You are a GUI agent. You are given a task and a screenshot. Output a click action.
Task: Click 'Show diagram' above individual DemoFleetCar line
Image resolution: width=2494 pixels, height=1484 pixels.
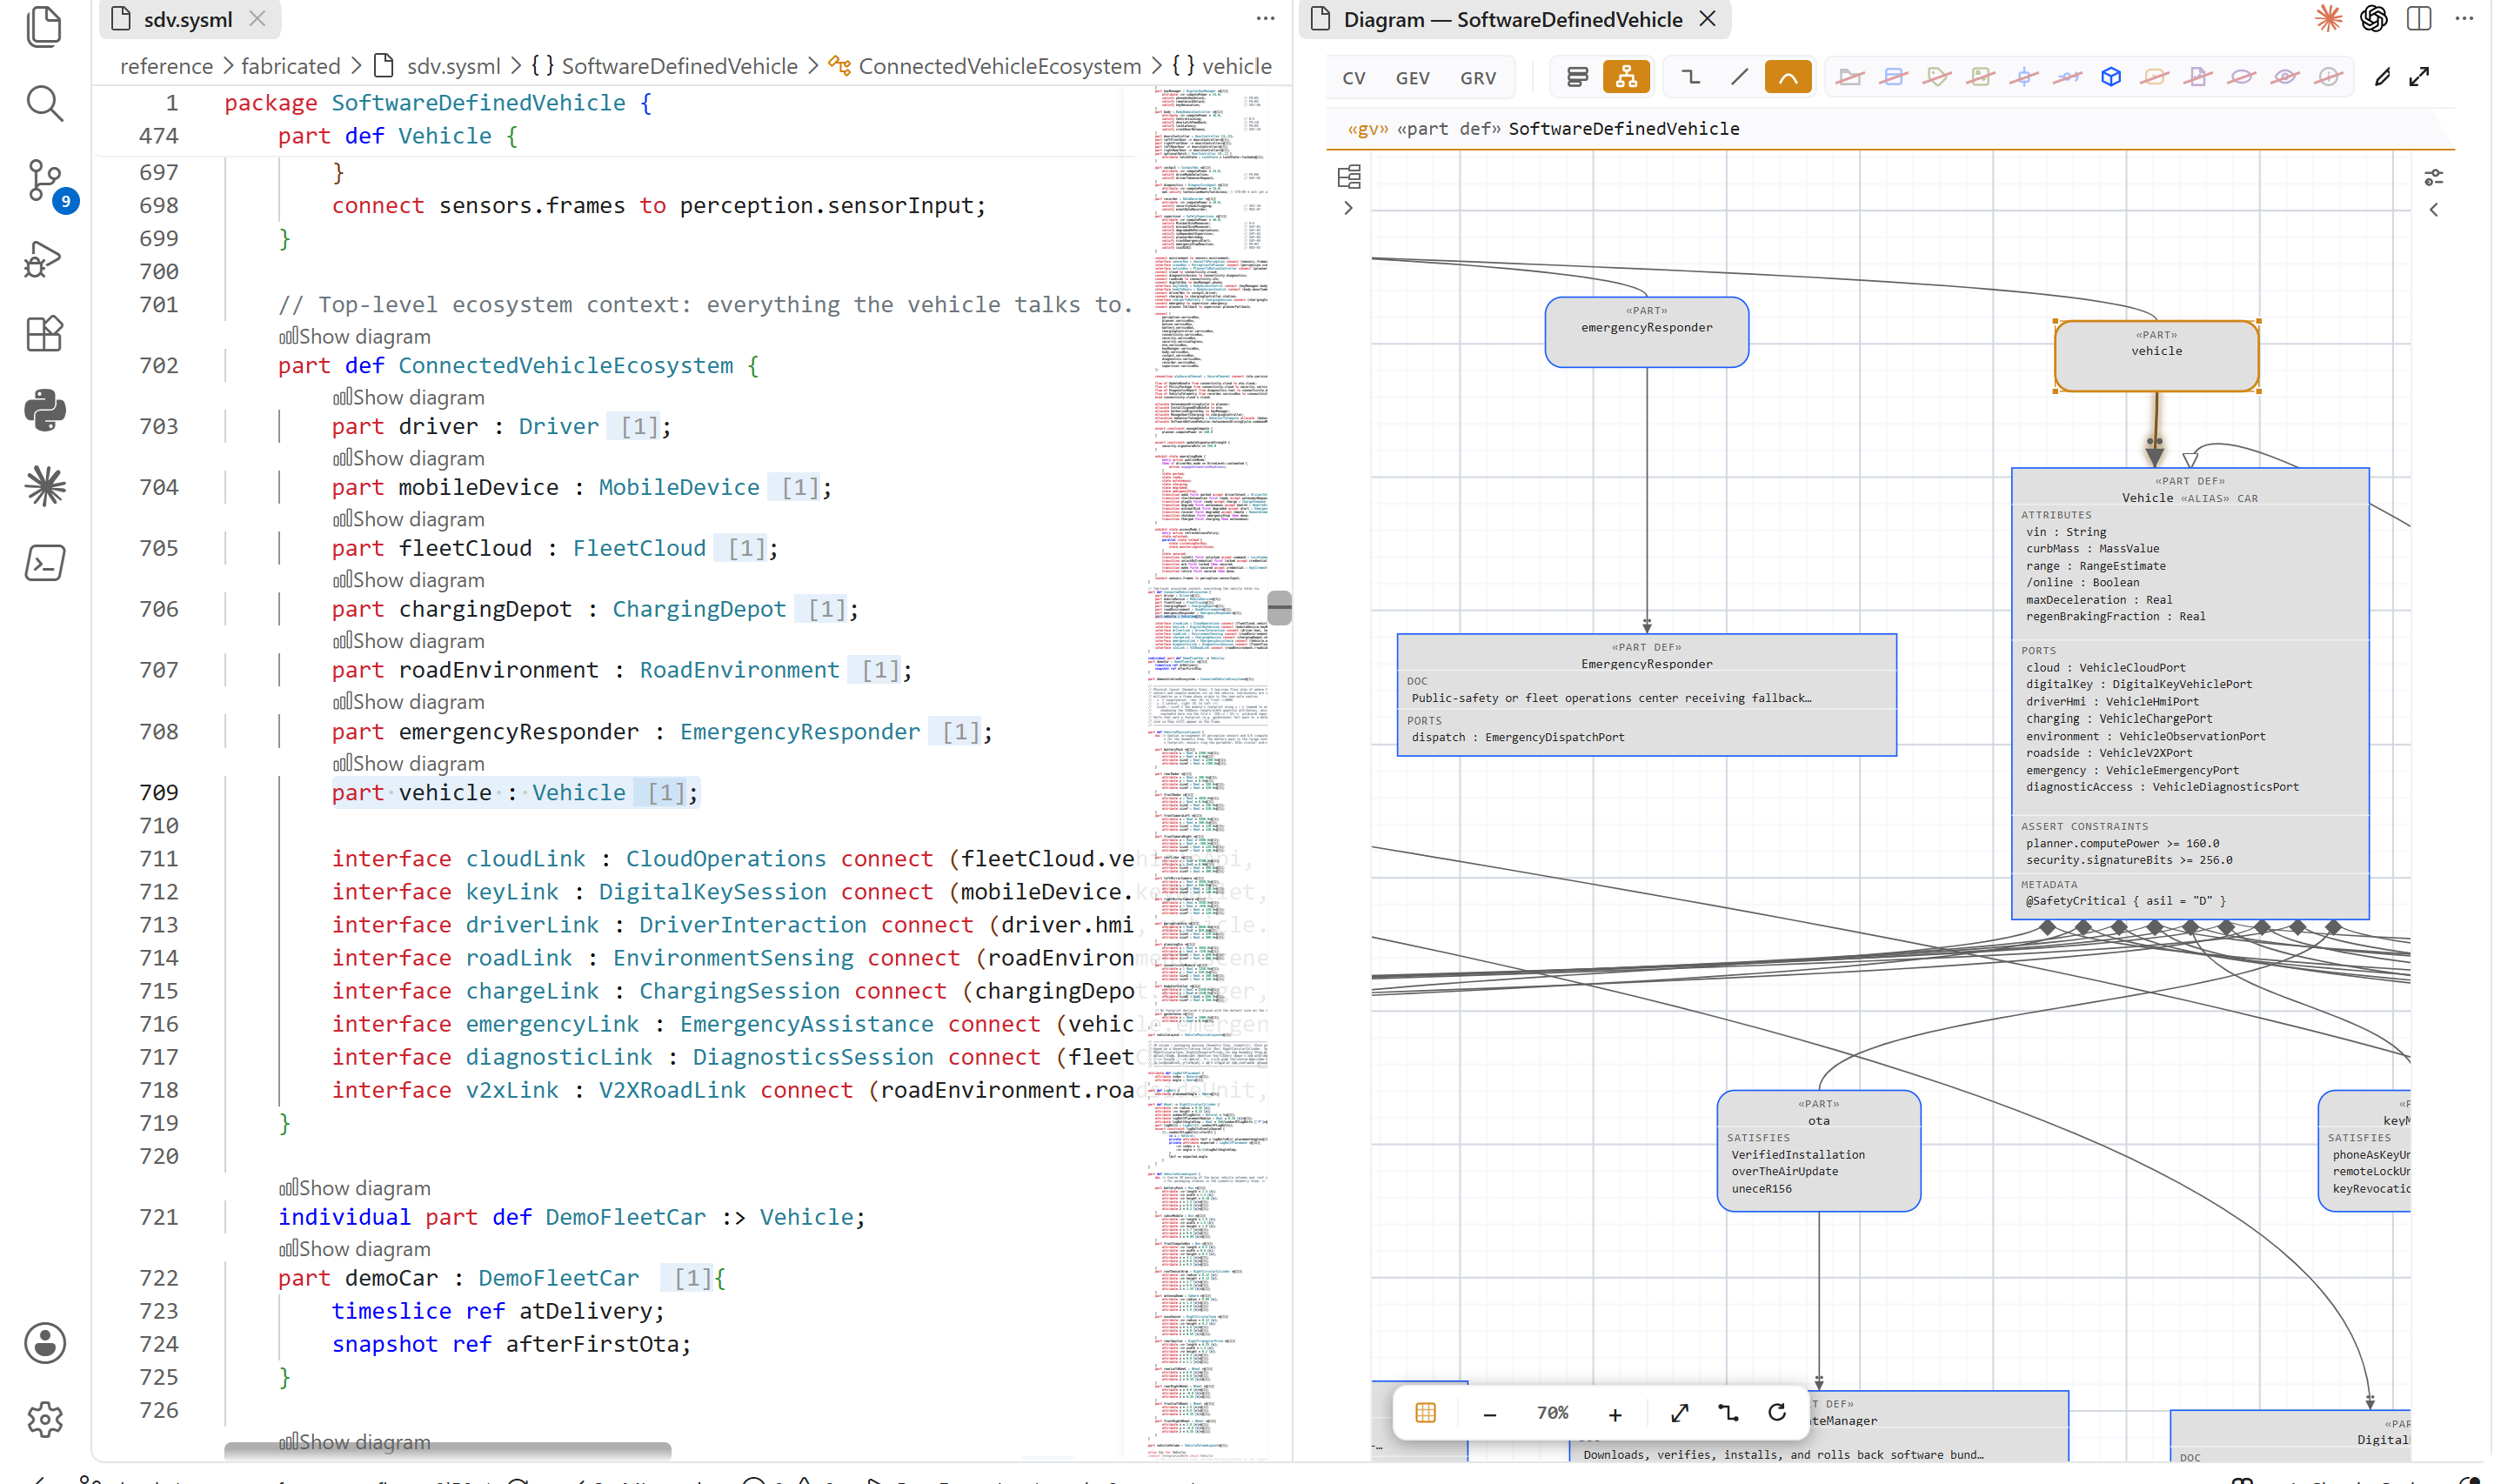point(355,1189)
